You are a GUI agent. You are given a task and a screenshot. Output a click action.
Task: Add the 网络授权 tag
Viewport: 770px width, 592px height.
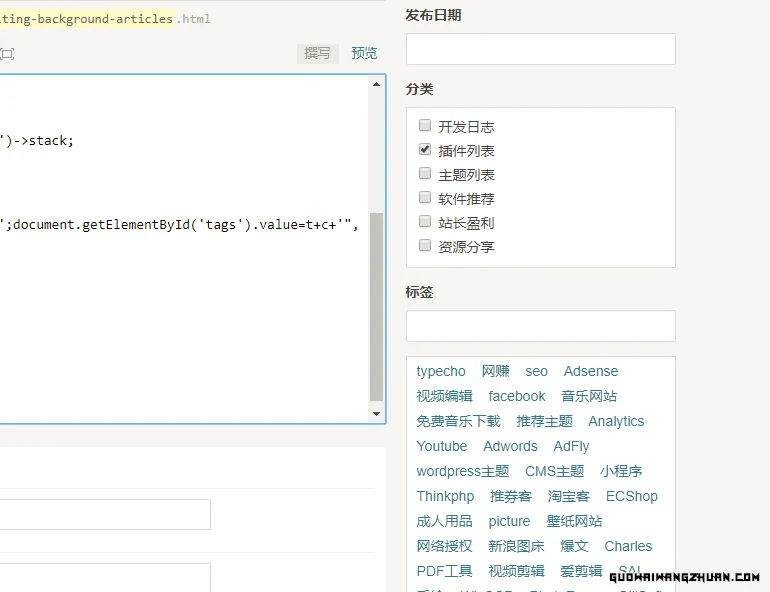tap(444, 546)
